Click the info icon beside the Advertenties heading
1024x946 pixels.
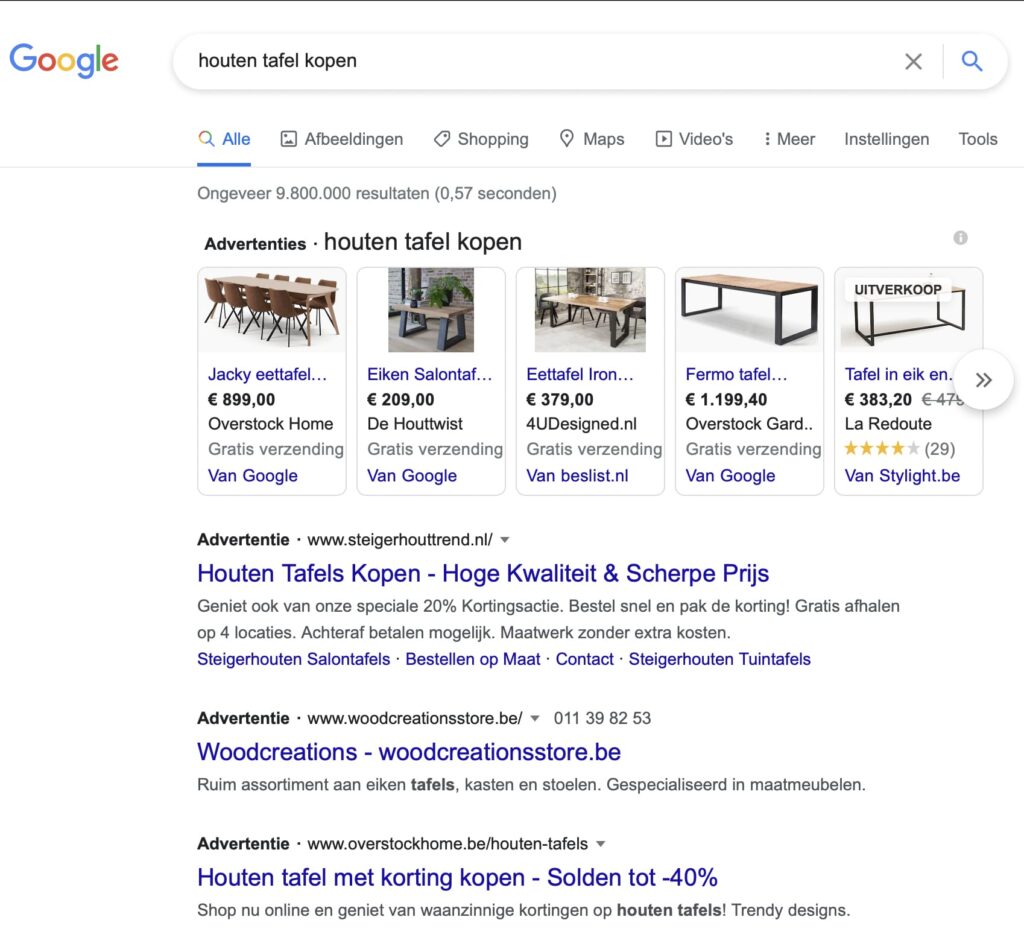coord(960,238)
